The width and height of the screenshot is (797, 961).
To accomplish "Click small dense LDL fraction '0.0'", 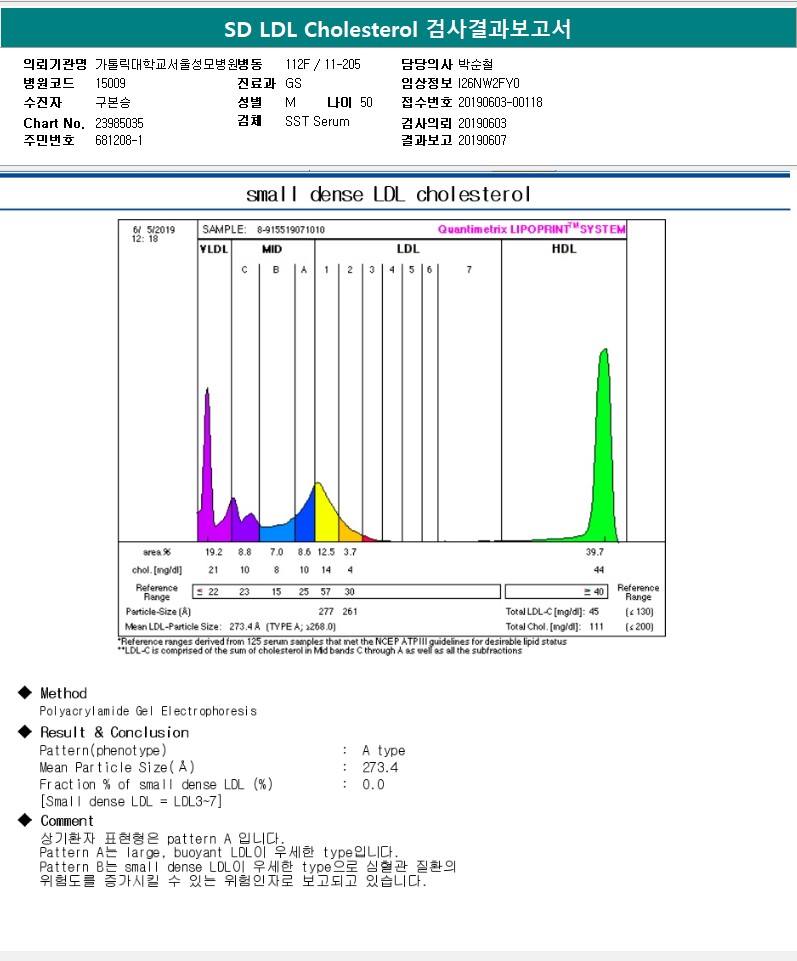I will [x=373, y=784].
